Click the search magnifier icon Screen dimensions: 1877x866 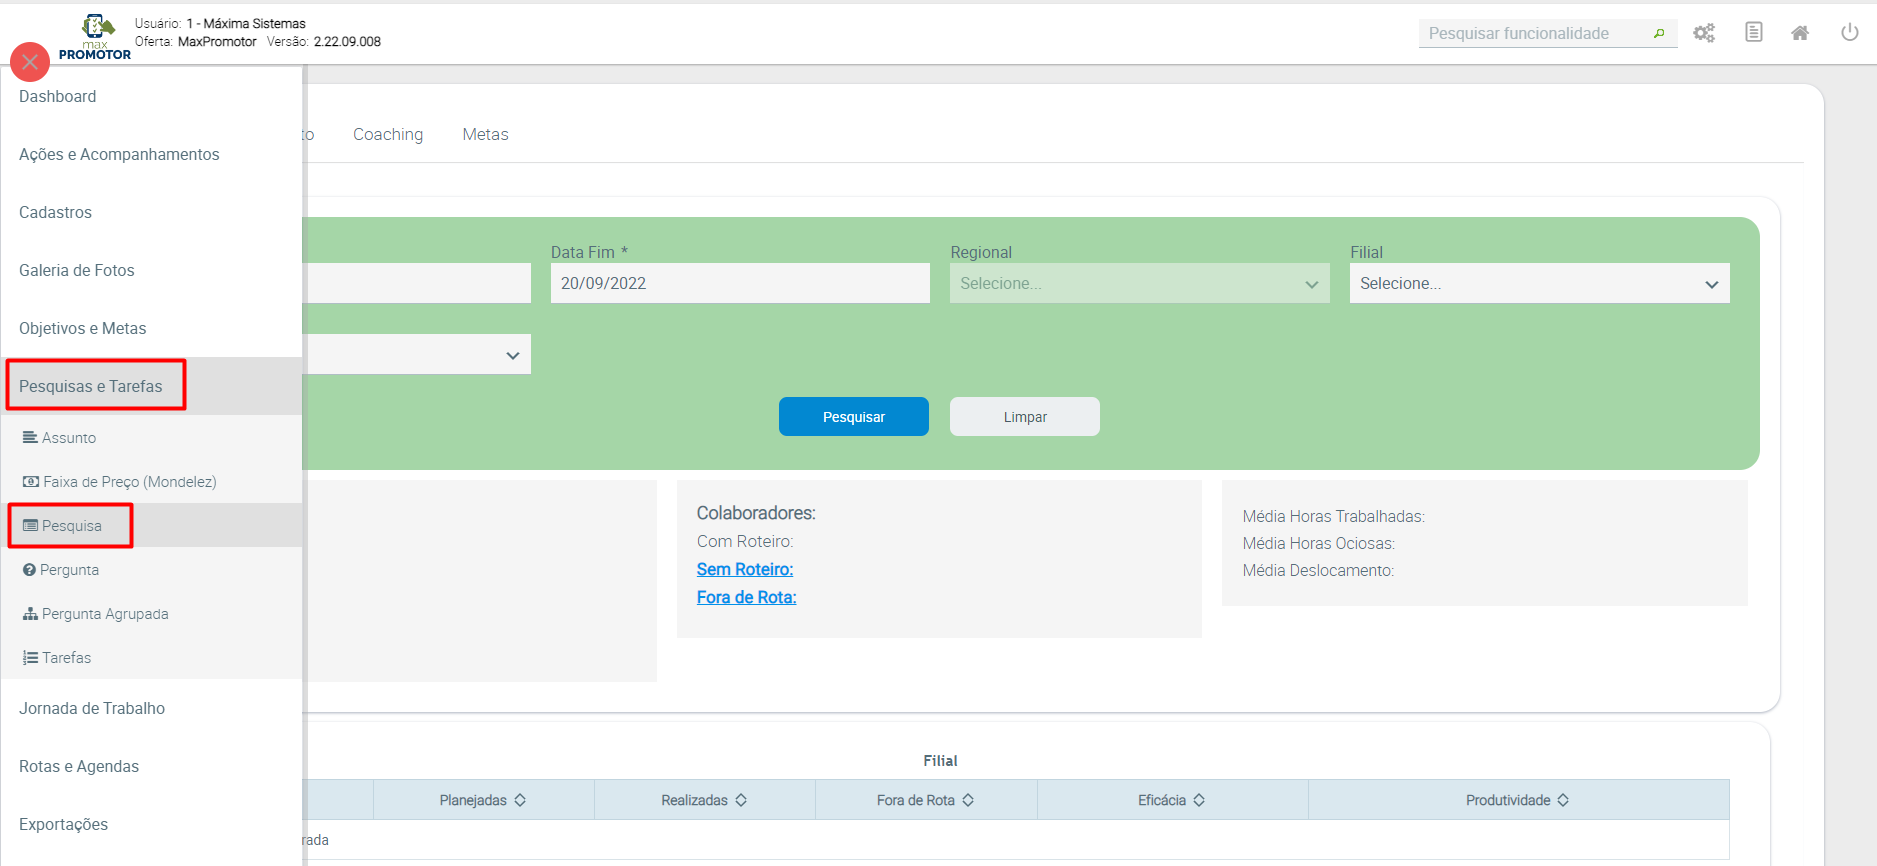point(1659,34)
